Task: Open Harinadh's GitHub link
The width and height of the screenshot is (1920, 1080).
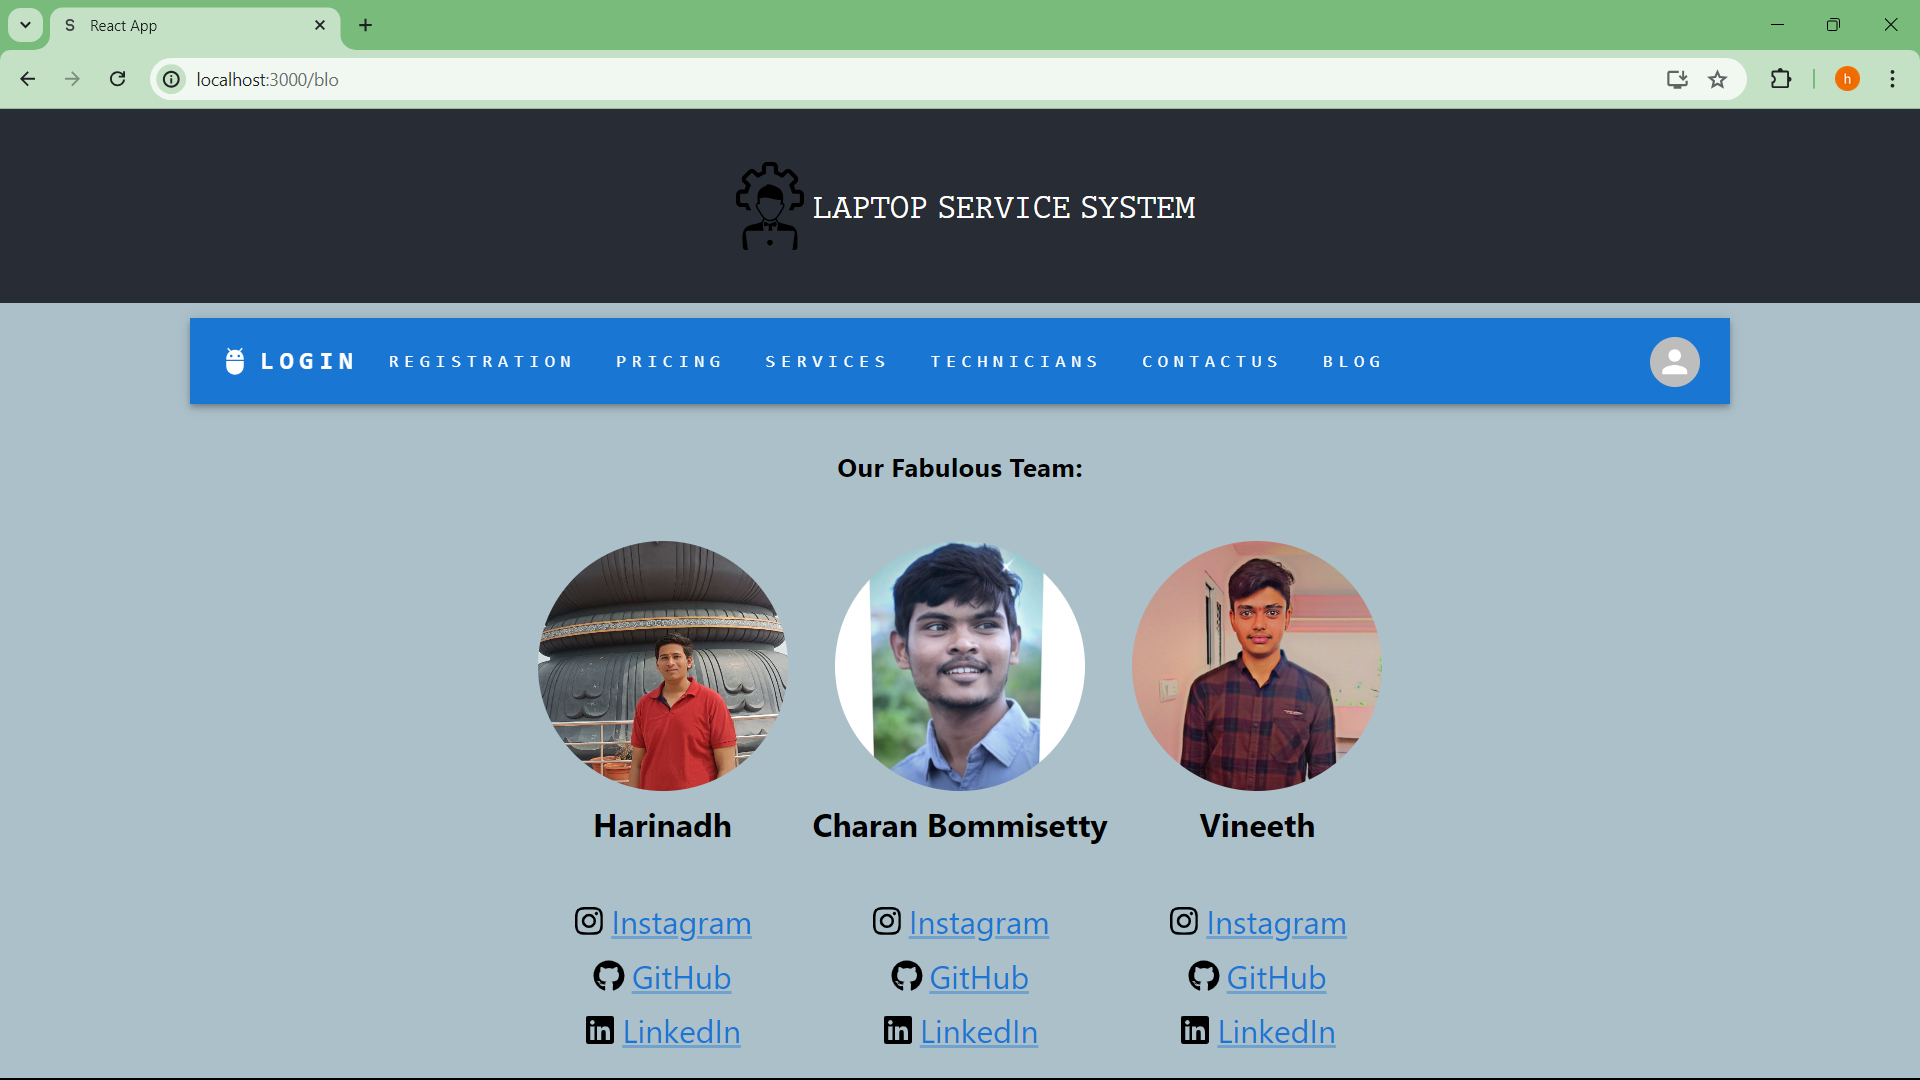Action: [x=681, y=977]
